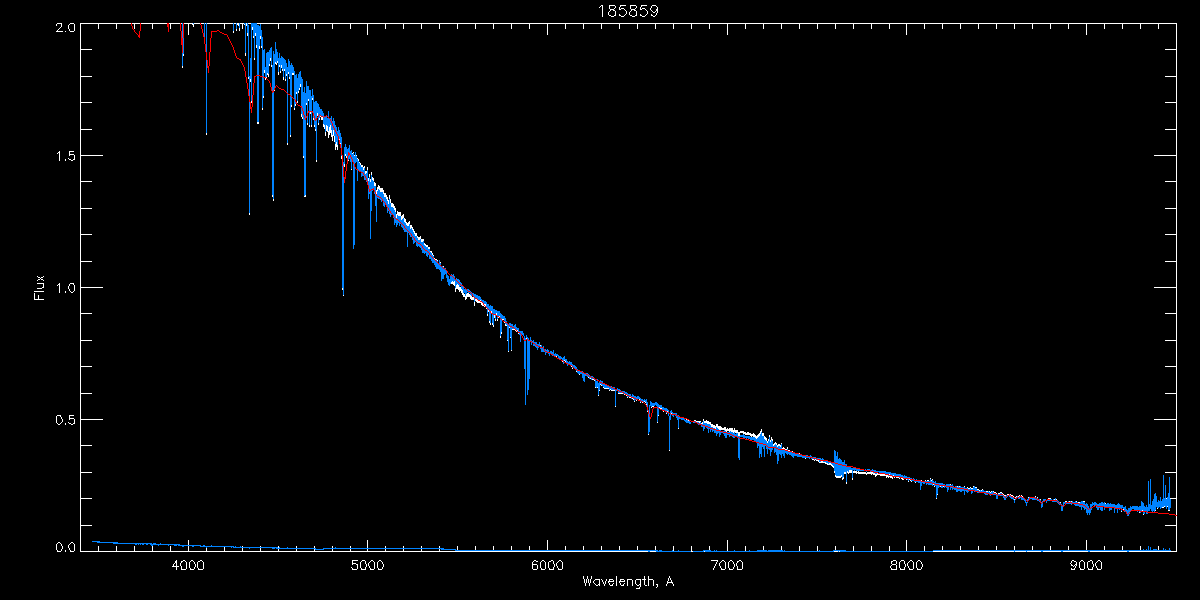
Task: Click the noisy spectrum spikes near 9400
Action: click(x=1158, y=496)
